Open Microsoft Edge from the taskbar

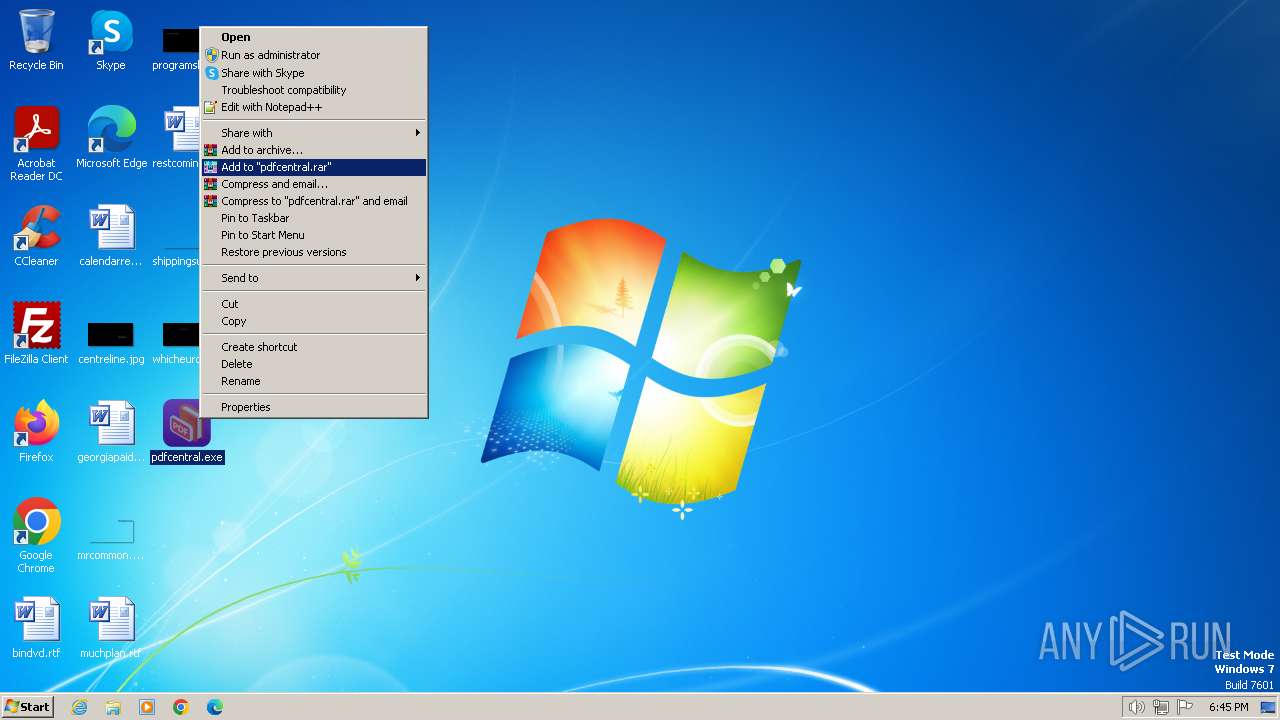tap(215, 707)
